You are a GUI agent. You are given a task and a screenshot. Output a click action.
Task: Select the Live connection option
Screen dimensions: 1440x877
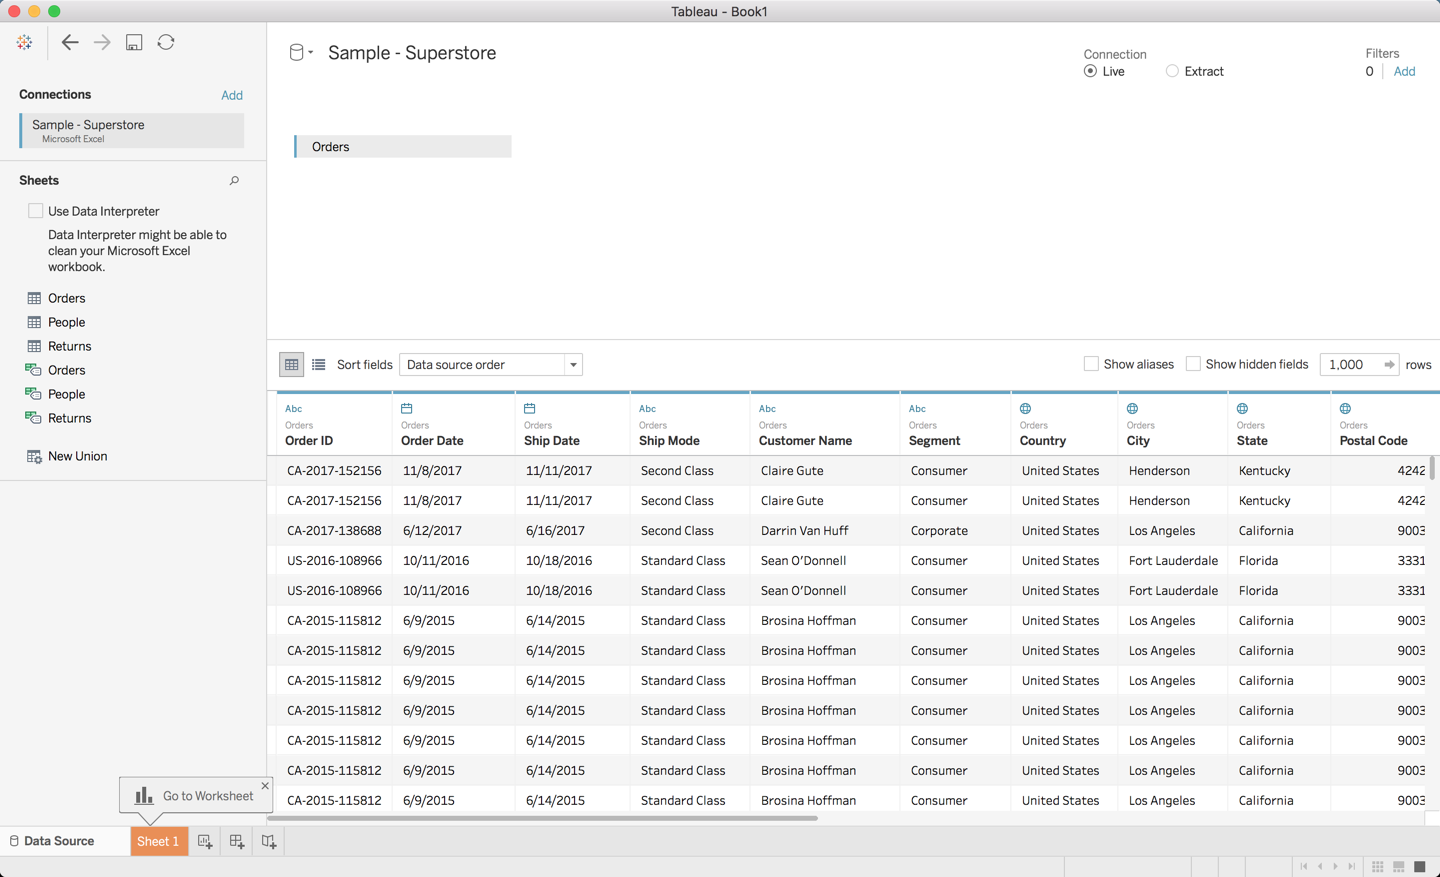coord(1090,71)
